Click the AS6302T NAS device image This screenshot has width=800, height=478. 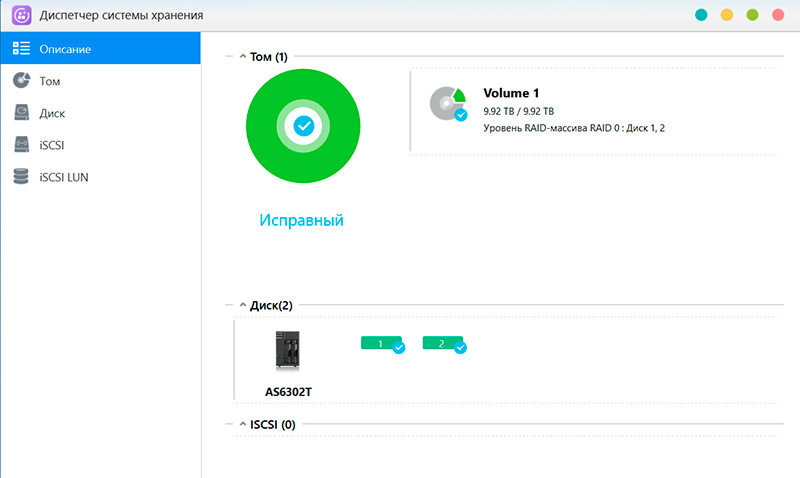[x=287, y=352]
